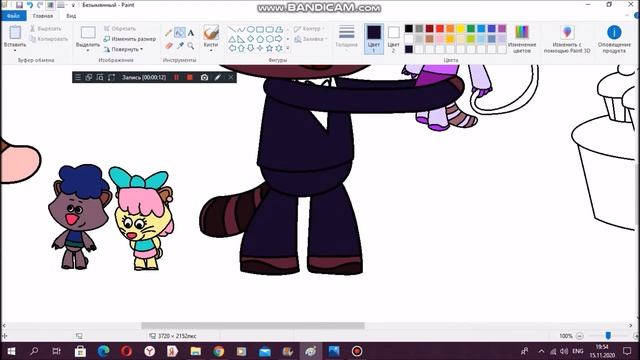Open the line Size (Толщина) dropdown

pyautogui.click(x=347, y=38)
